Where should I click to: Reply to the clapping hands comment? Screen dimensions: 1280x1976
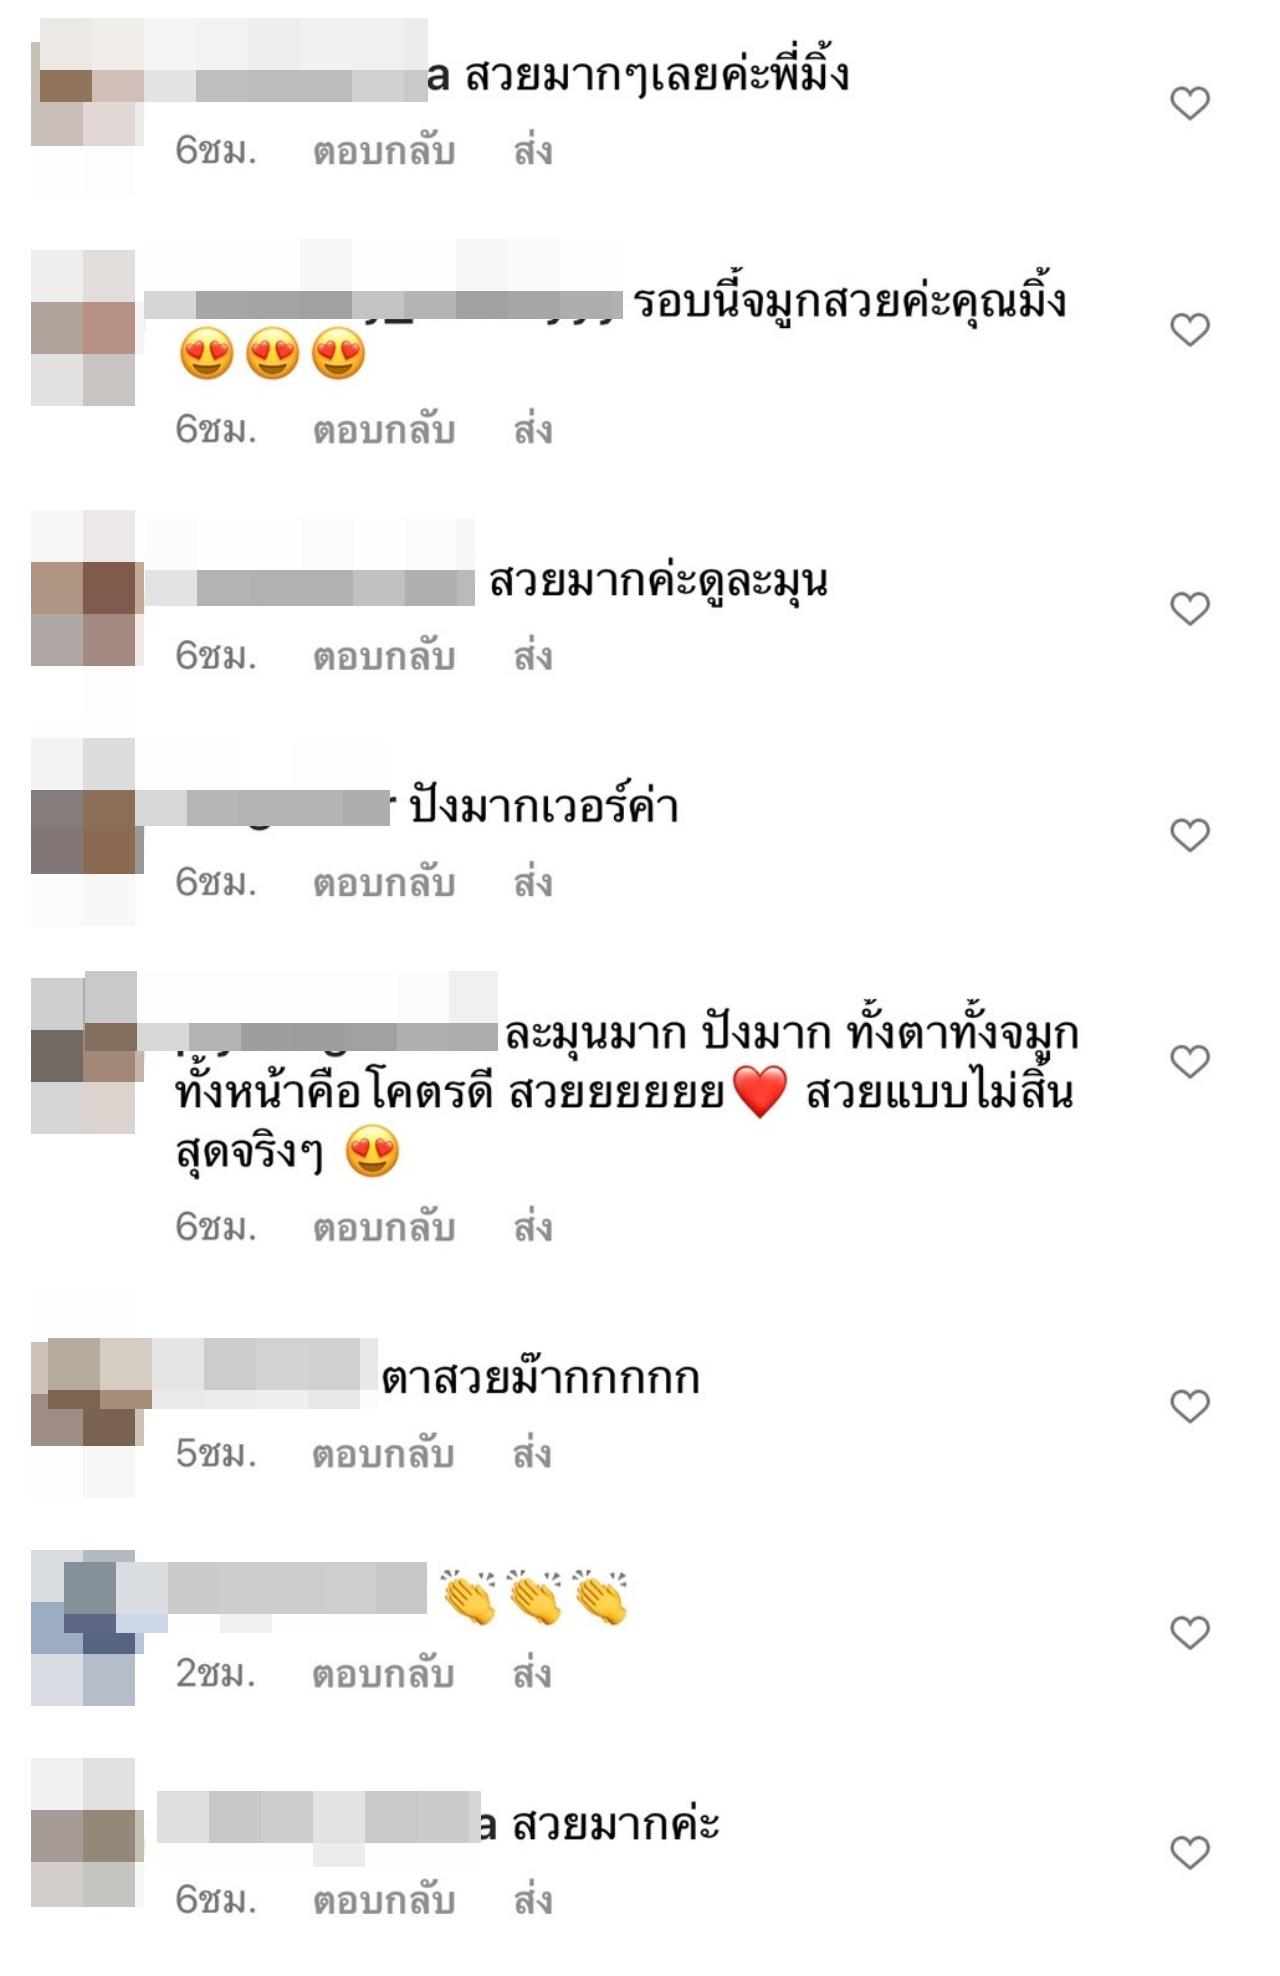(384, 1673)
